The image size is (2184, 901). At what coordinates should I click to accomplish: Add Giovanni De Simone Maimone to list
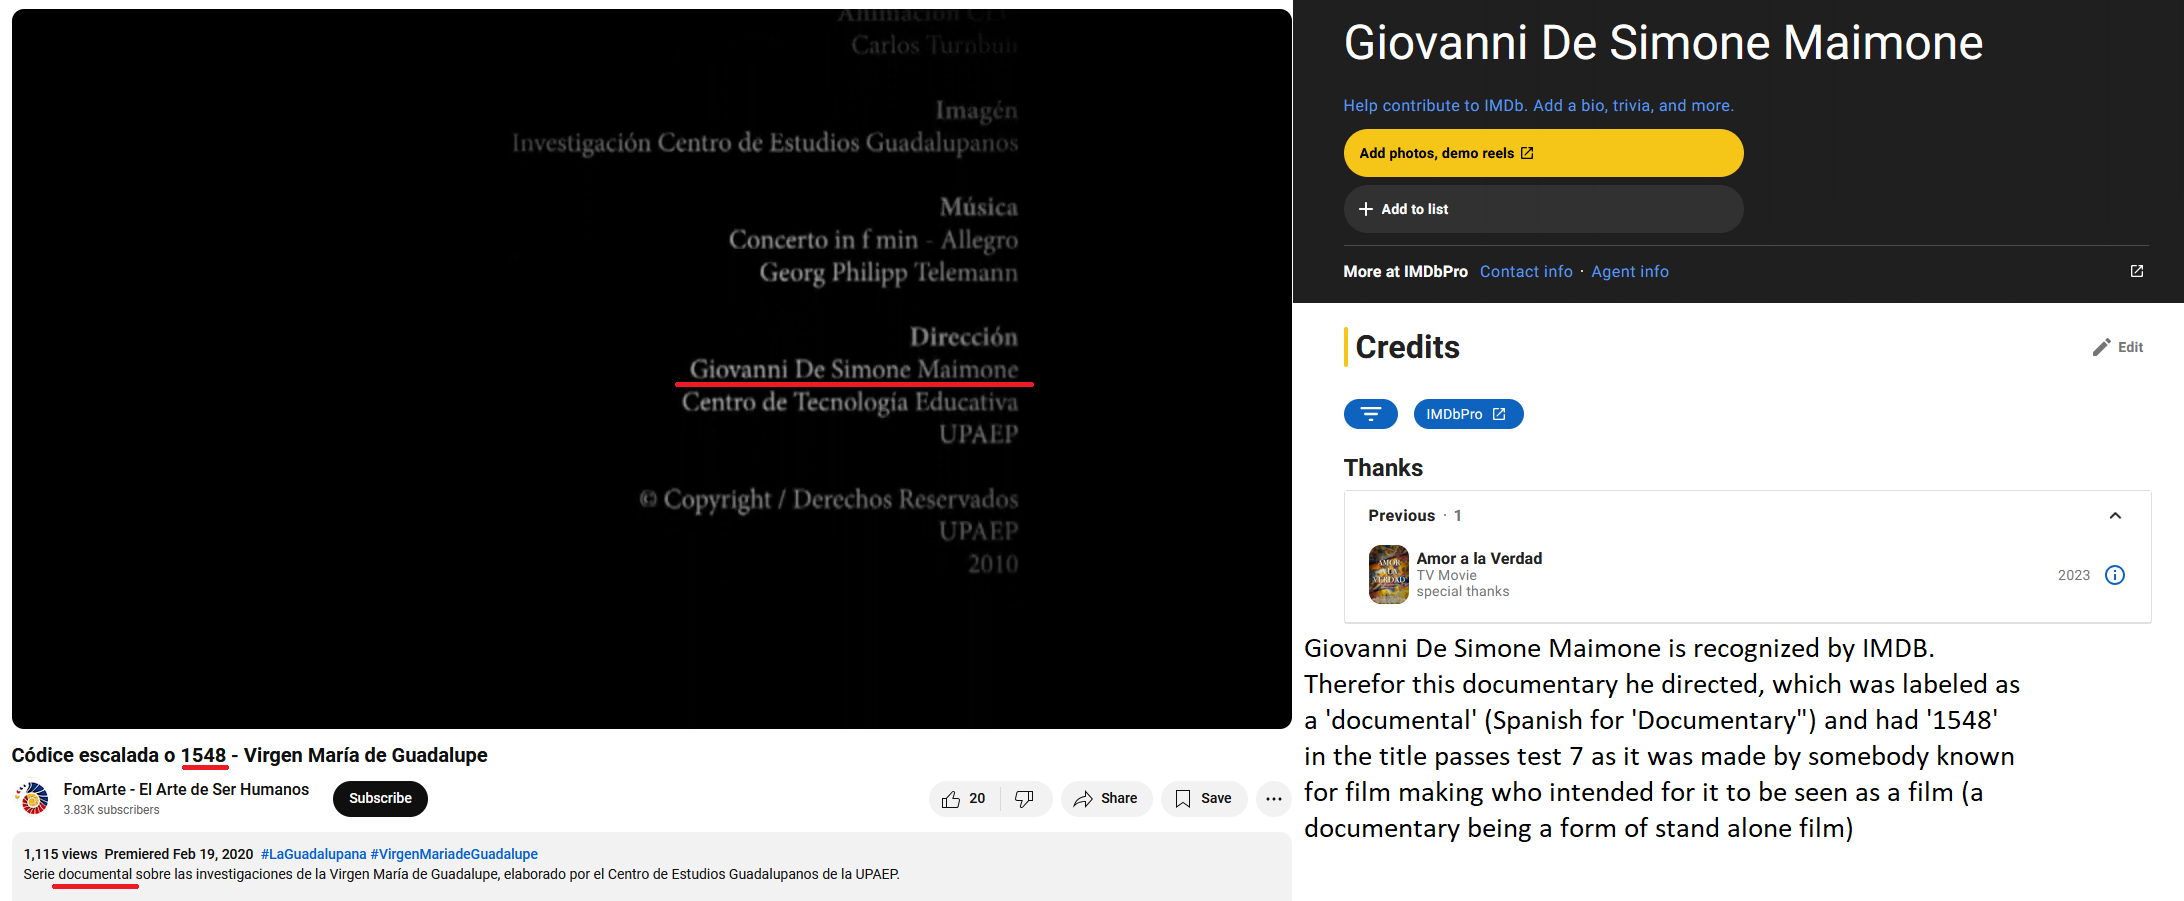tap(1543, 209)
